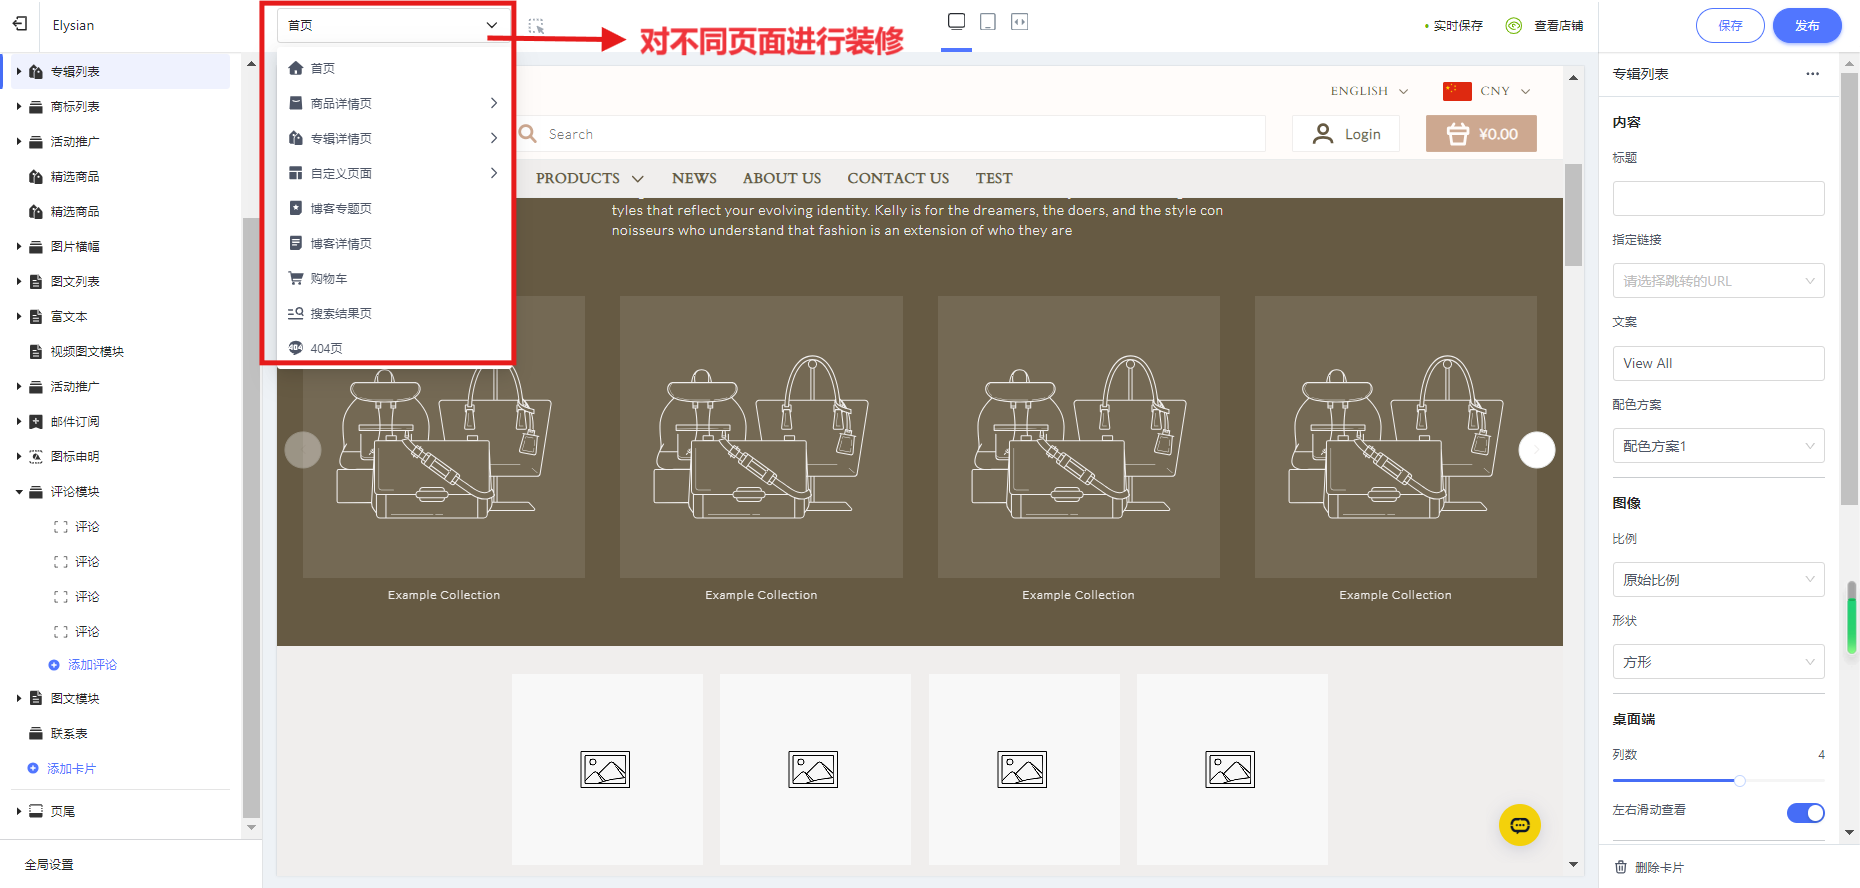Click the 标题 input field
Viewport: 1860px width, 888px height.
click(1717, 198)
